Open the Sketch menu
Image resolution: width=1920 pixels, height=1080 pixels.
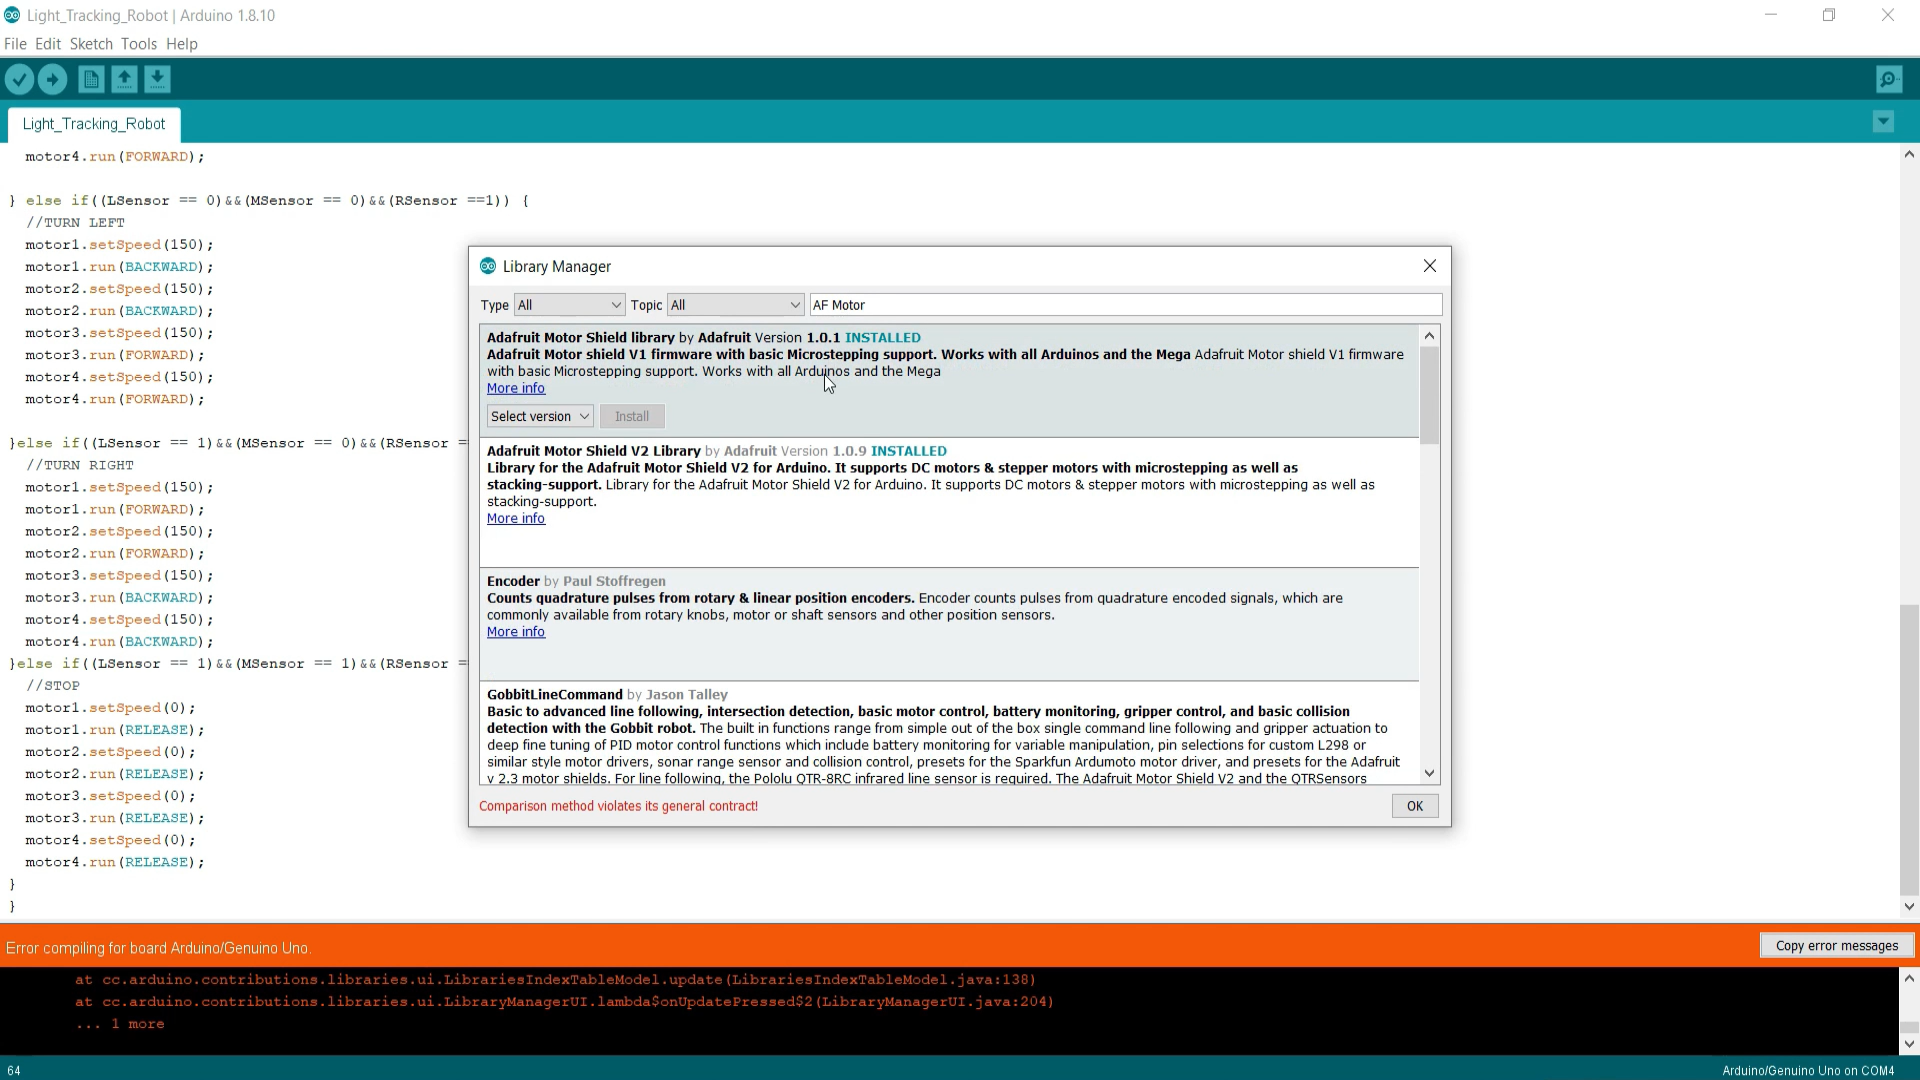(91, 44)
